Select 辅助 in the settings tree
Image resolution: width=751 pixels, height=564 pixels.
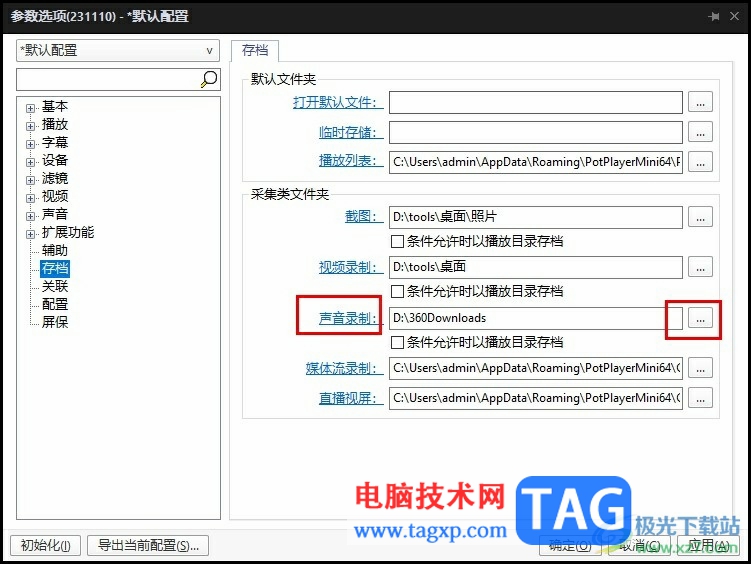(55, 250)
